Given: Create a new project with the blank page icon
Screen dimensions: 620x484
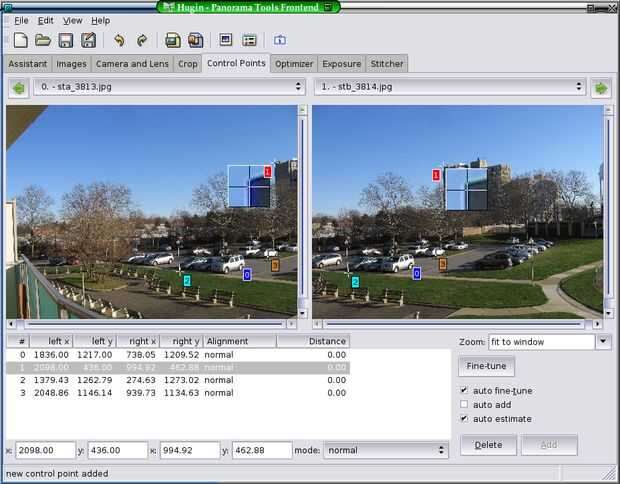Looking at the screenshot, I should pyautogui.click(x=21, y=40).
